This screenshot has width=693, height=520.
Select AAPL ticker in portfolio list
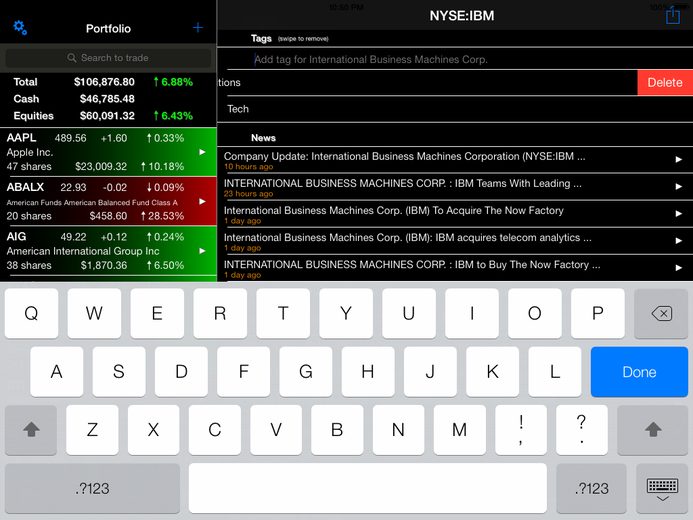pyautogui.click(x=21, y=138)
